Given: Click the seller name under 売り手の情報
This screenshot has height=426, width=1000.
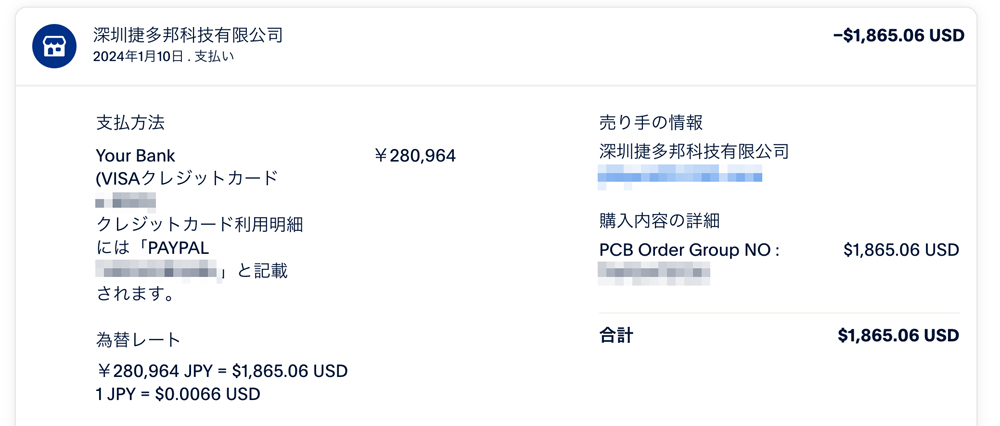Looking at the screenshot, I should point(694,152).
